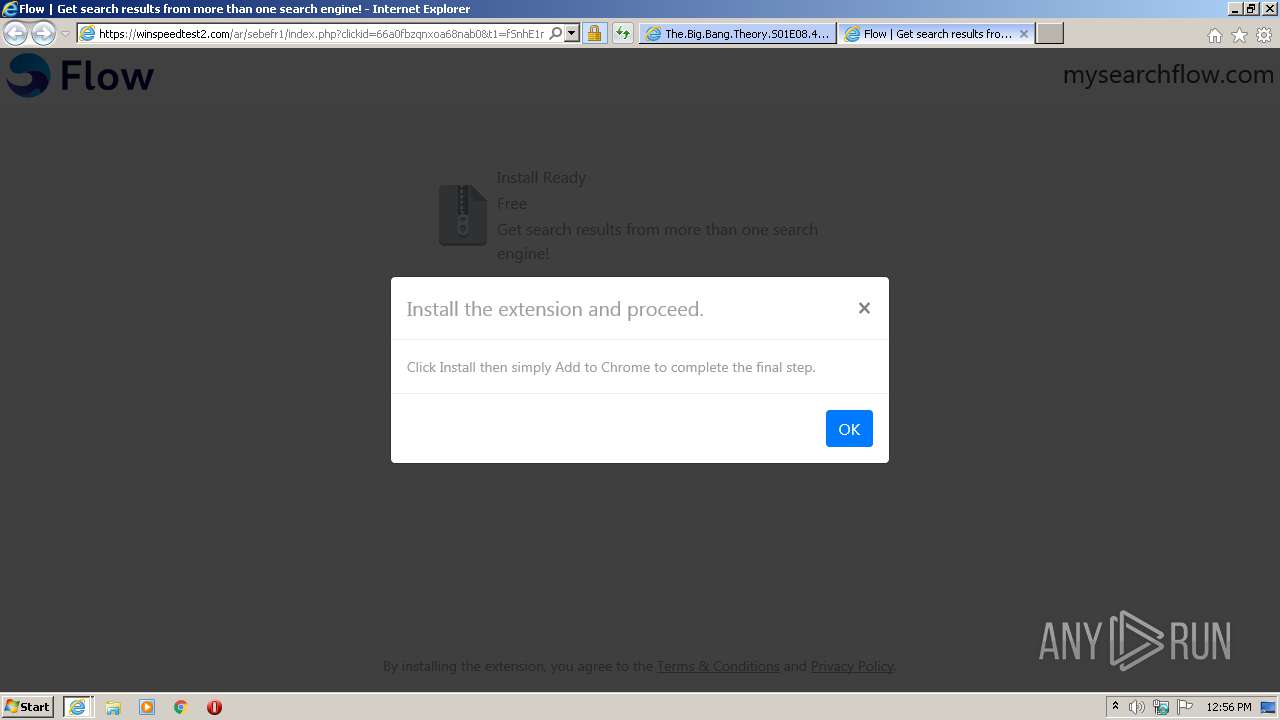
Task: Open a new blank tab
Action: [x=1049, y=33]
